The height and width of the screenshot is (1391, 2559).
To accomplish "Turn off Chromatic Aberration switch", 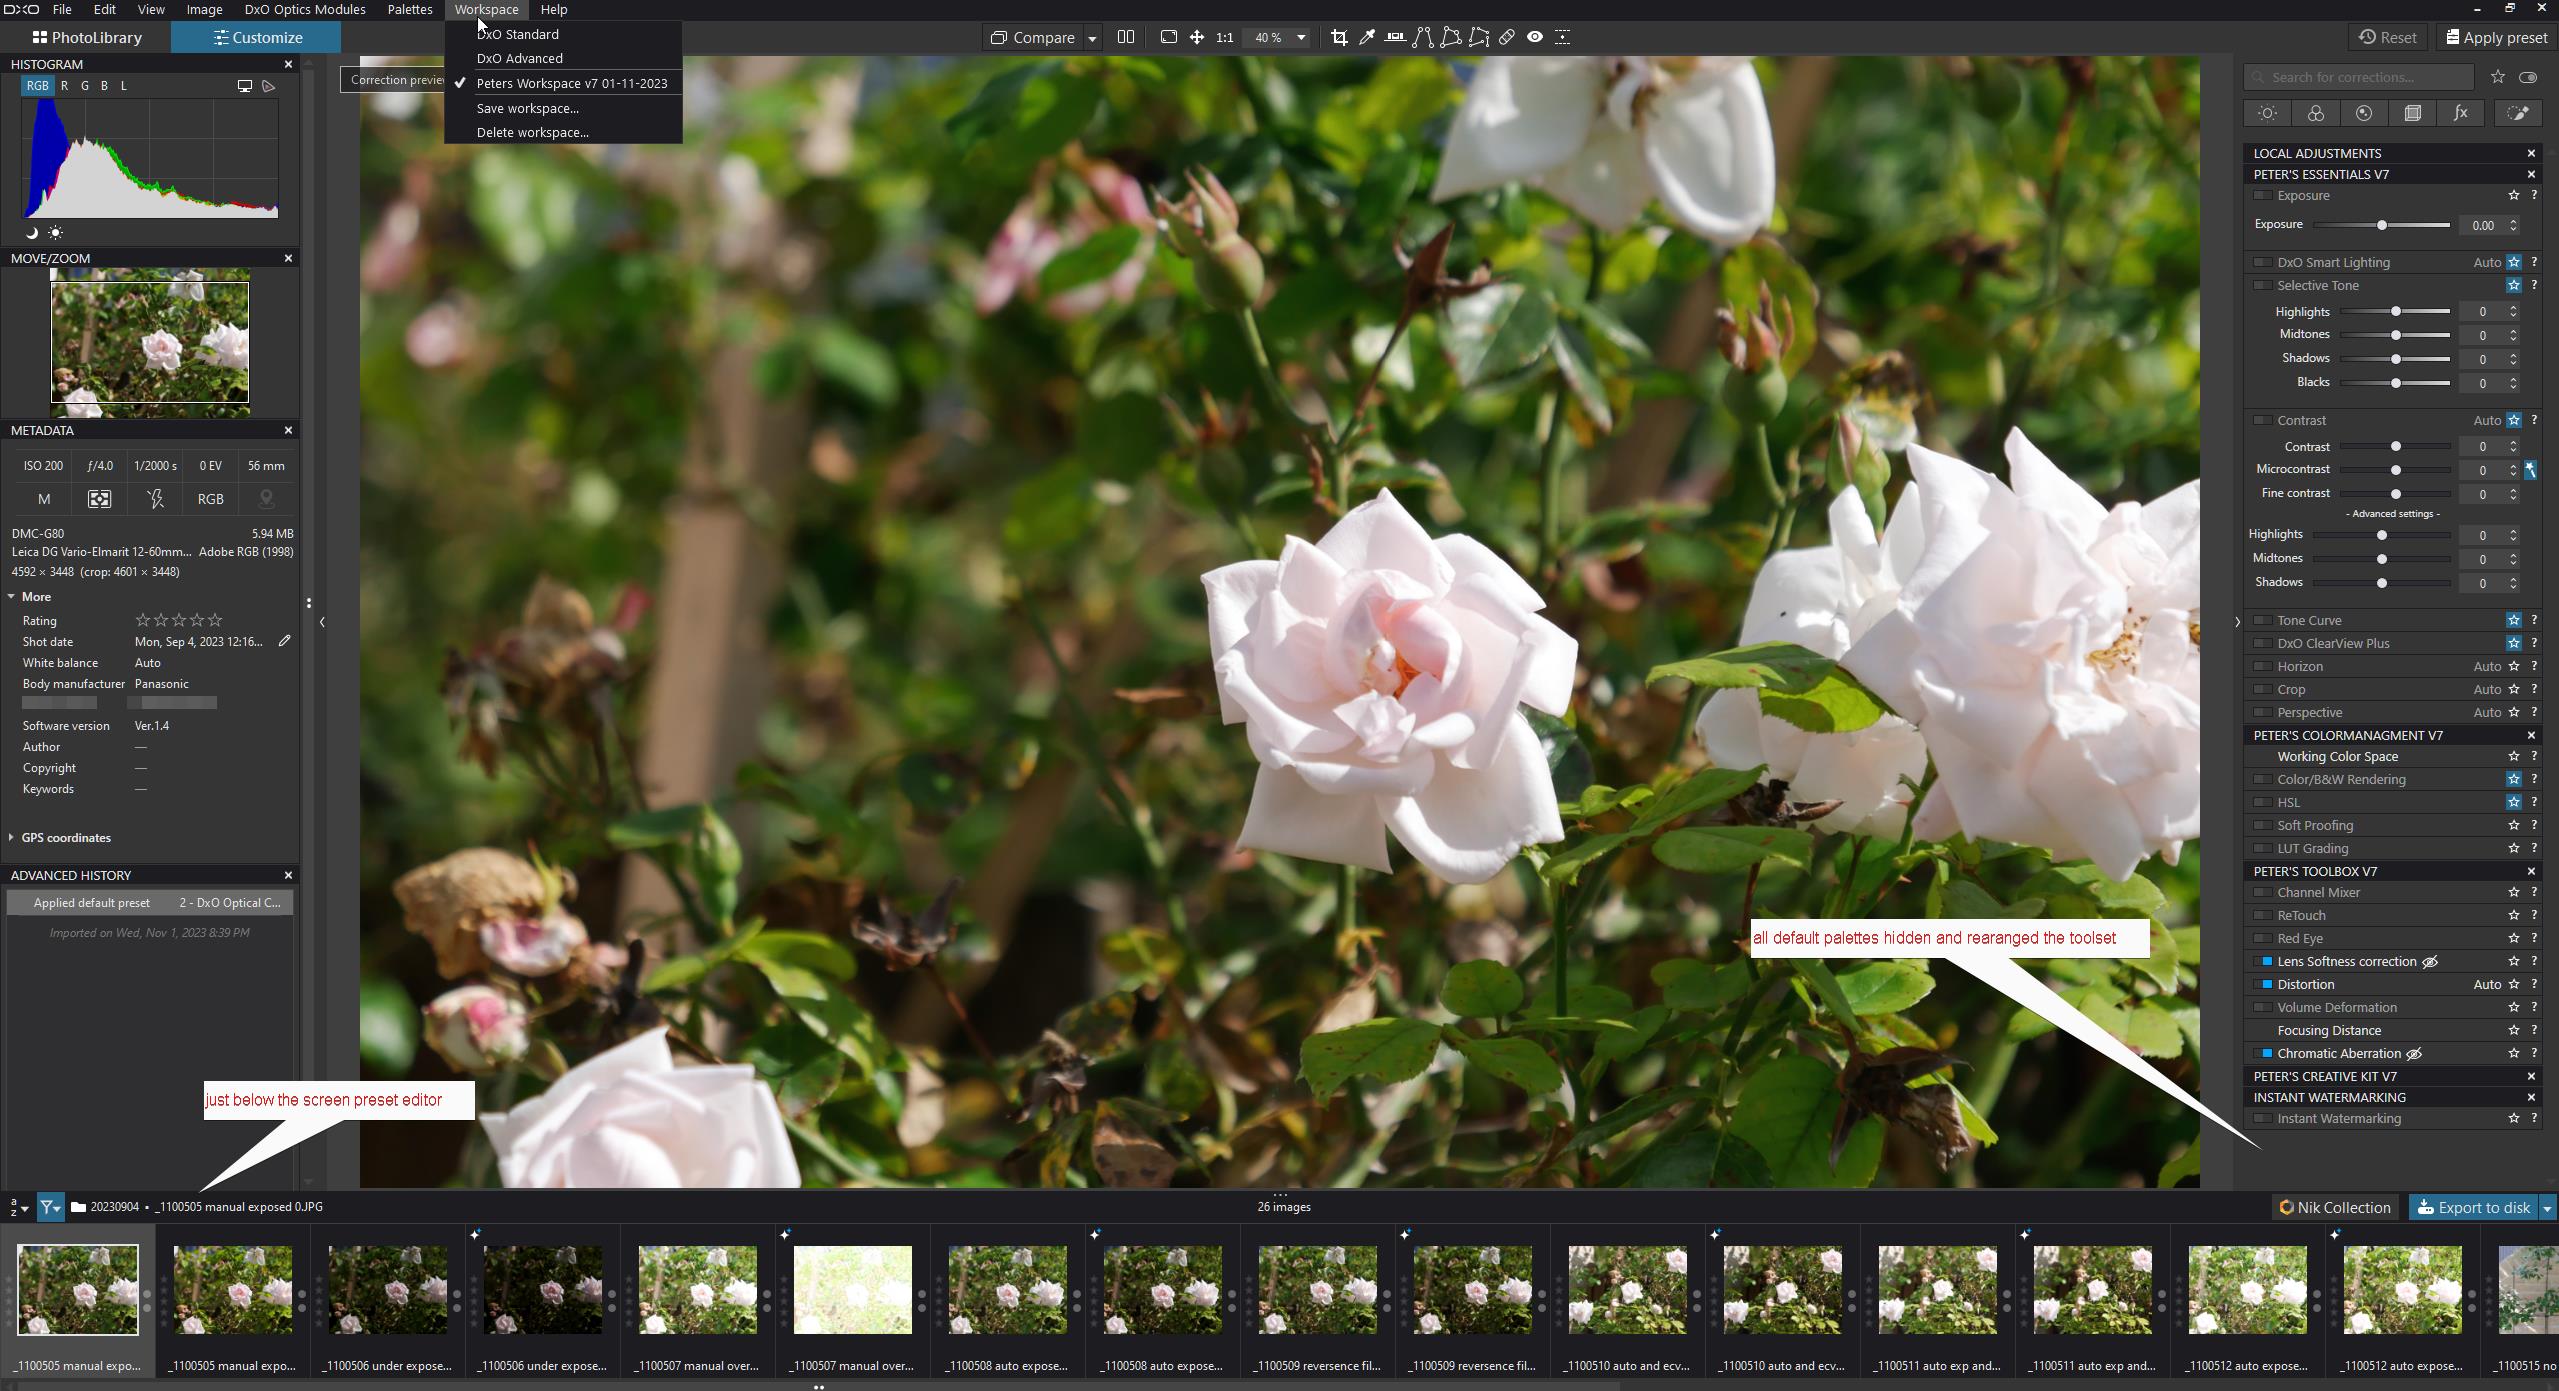I will (x=2262, y=1053).
